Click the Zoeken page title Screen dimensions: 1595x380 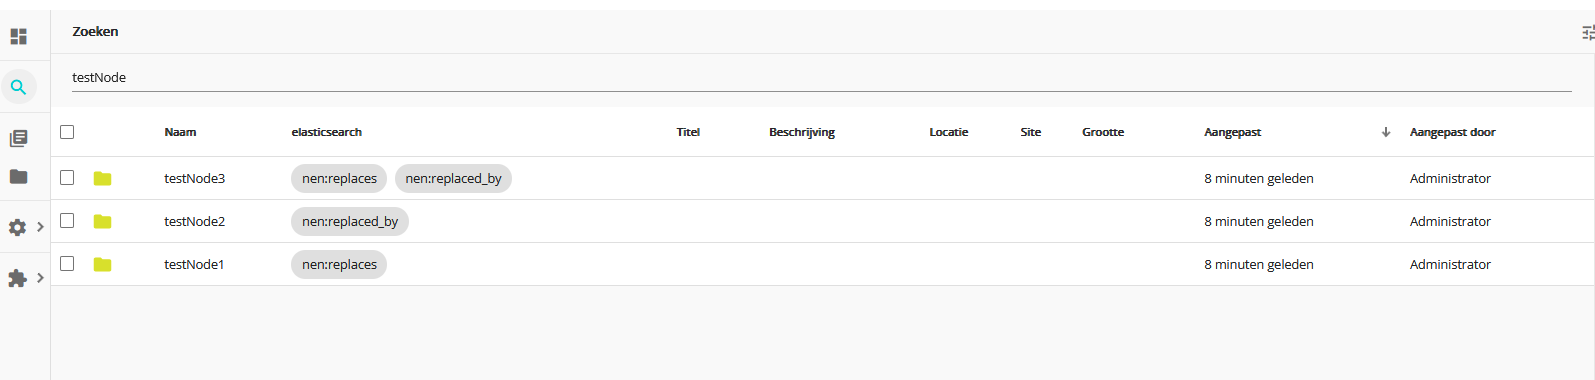click(x=95, y=31)
